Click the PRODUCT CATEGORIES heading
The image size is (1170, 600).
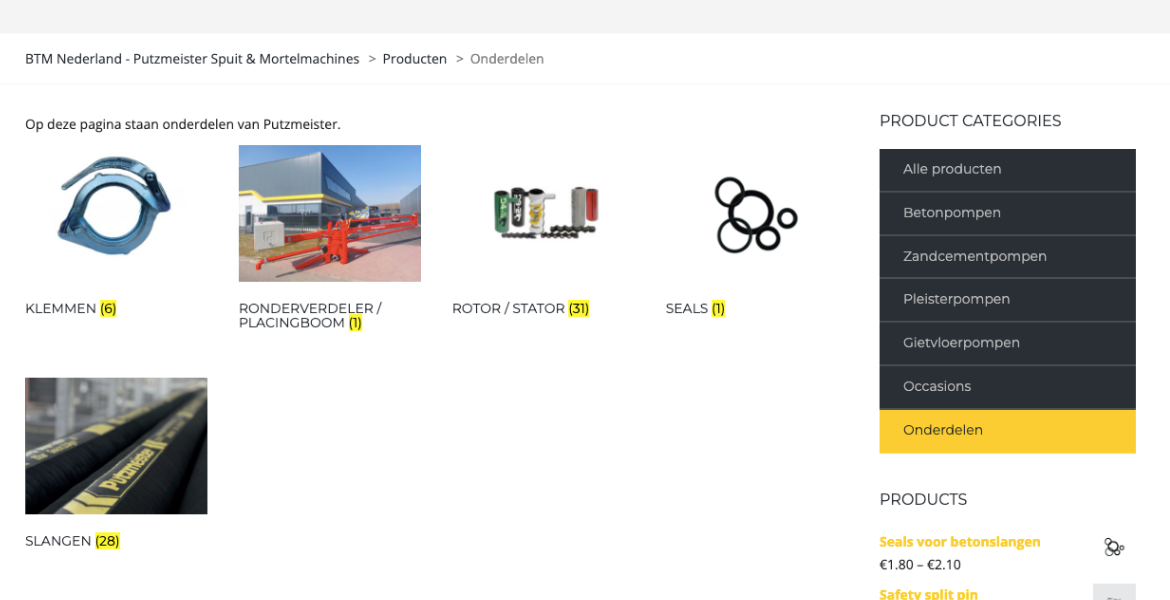point(970,121)
